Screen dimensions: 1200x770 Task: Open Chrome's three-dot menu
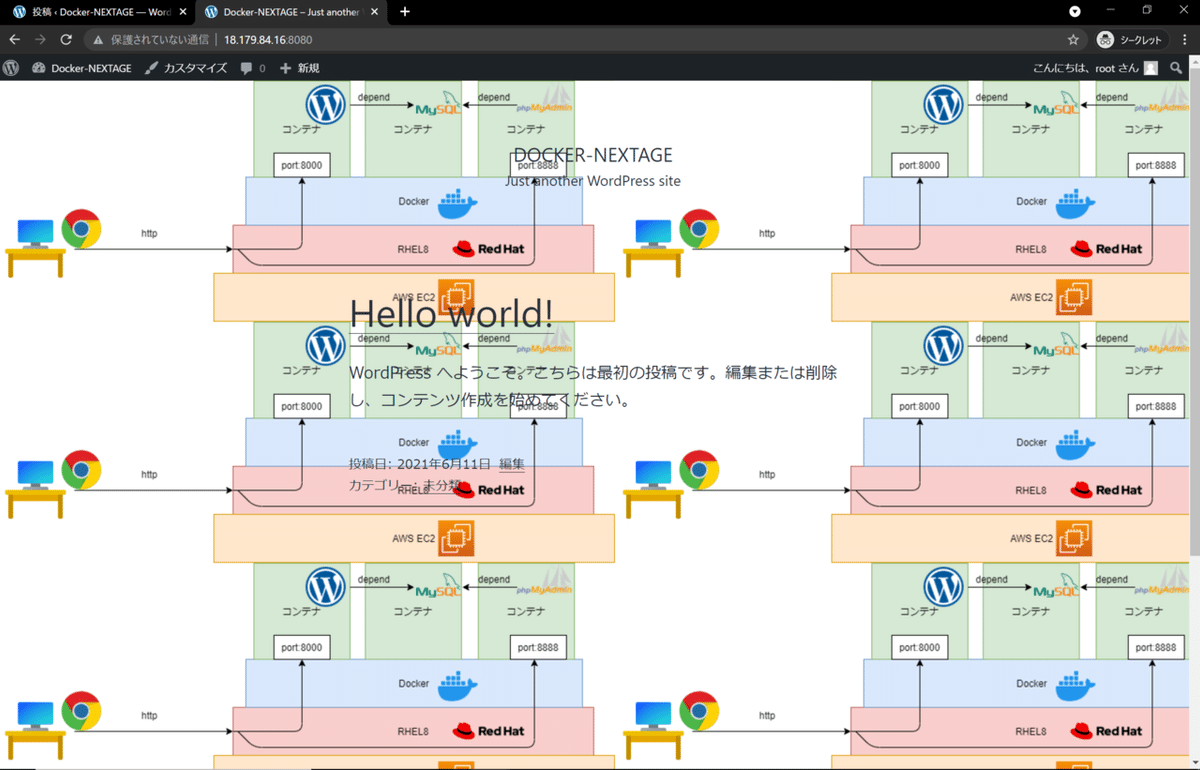[x=1184, y=40]
